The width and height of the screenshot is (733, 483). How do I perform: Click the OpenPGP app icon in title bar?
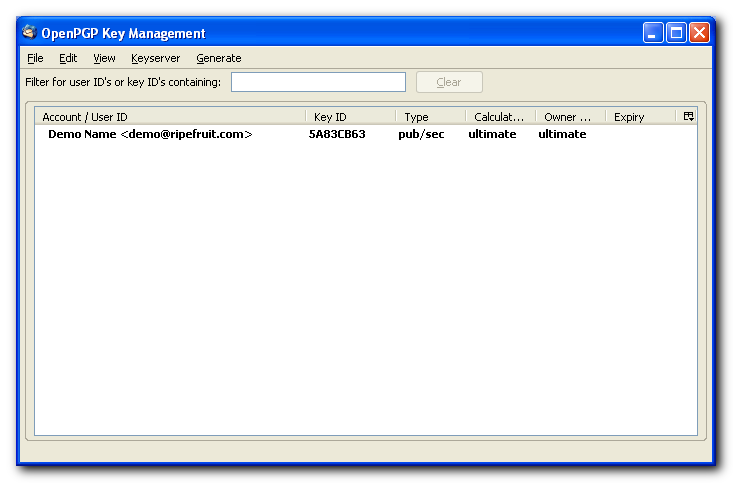[x=29, y=33]
